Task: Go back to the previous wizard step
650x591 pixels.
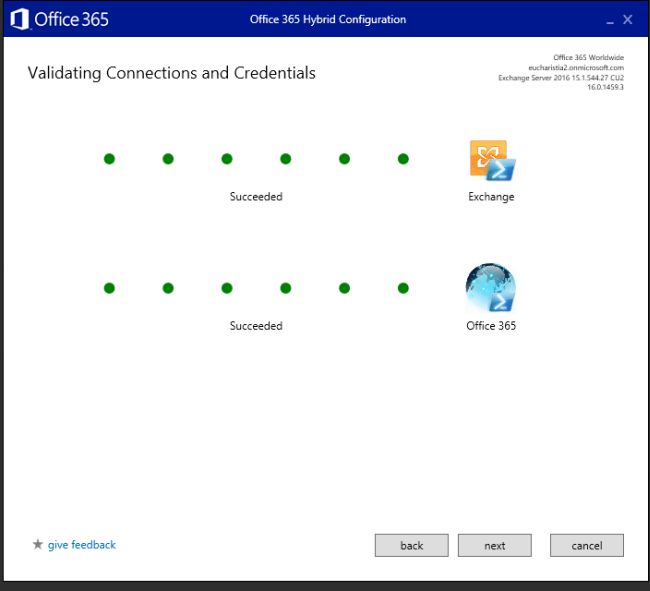Action: 412,545
